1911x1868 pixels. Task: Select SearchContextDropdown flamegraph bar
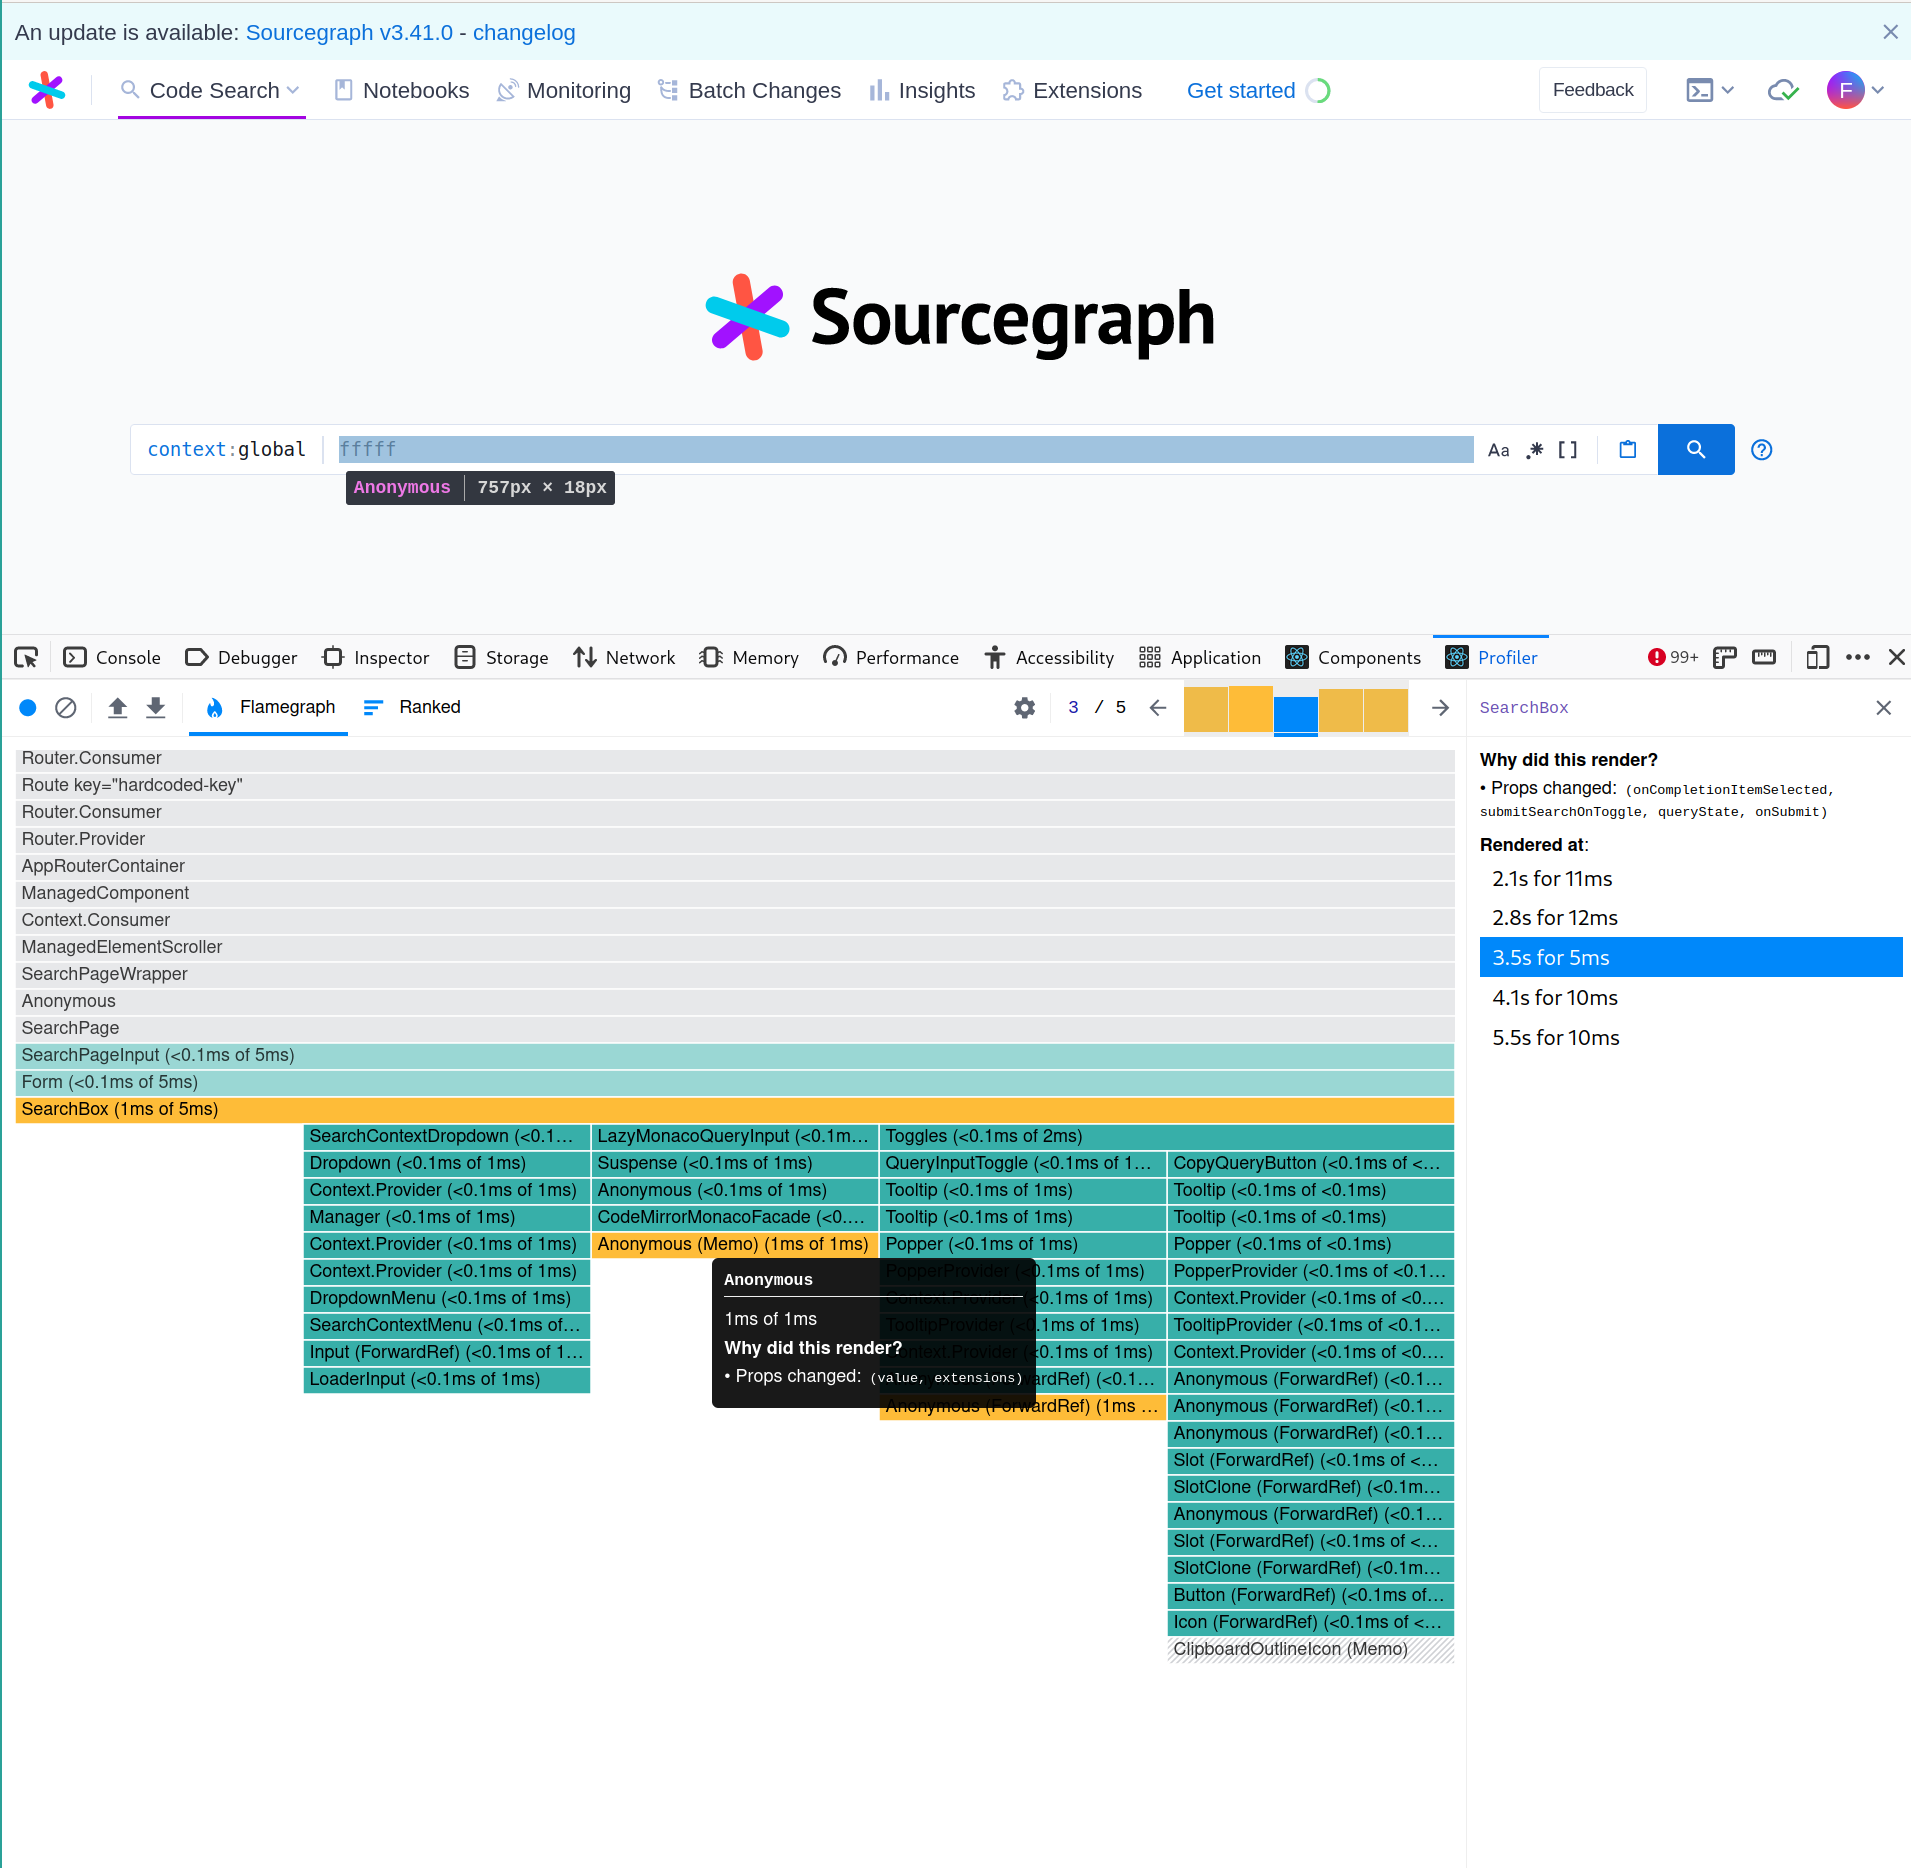447,1136
